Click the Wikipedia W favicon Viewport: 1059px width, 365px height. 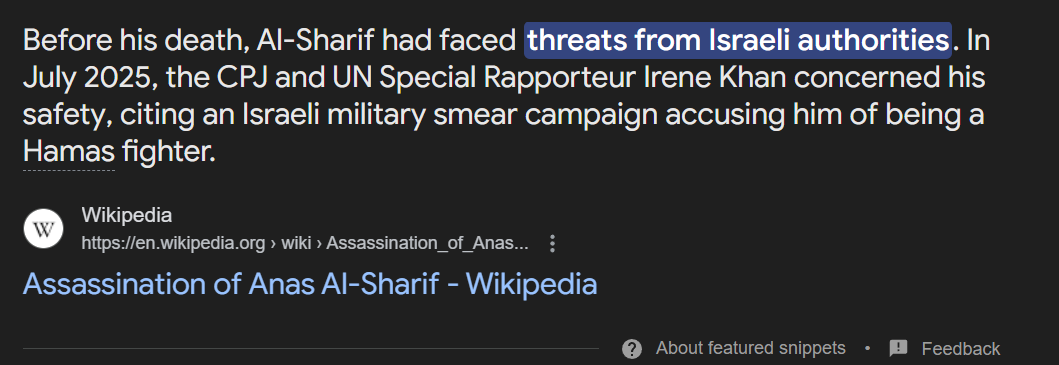[x=43, y=228]
